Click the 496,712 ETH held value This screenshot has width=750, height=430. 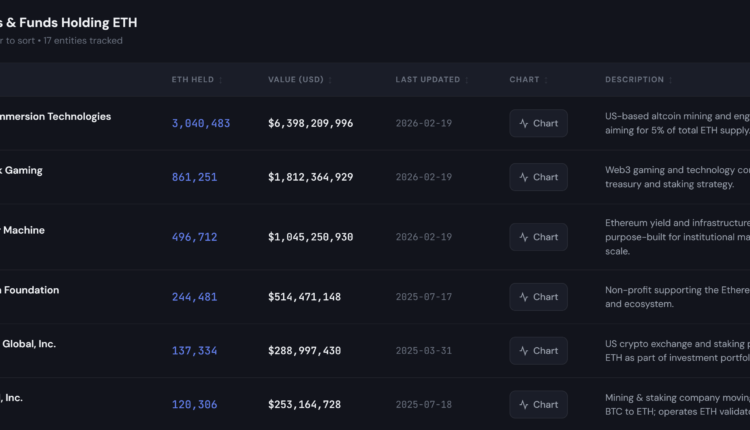pyautogui.click(x=194, y=237)
